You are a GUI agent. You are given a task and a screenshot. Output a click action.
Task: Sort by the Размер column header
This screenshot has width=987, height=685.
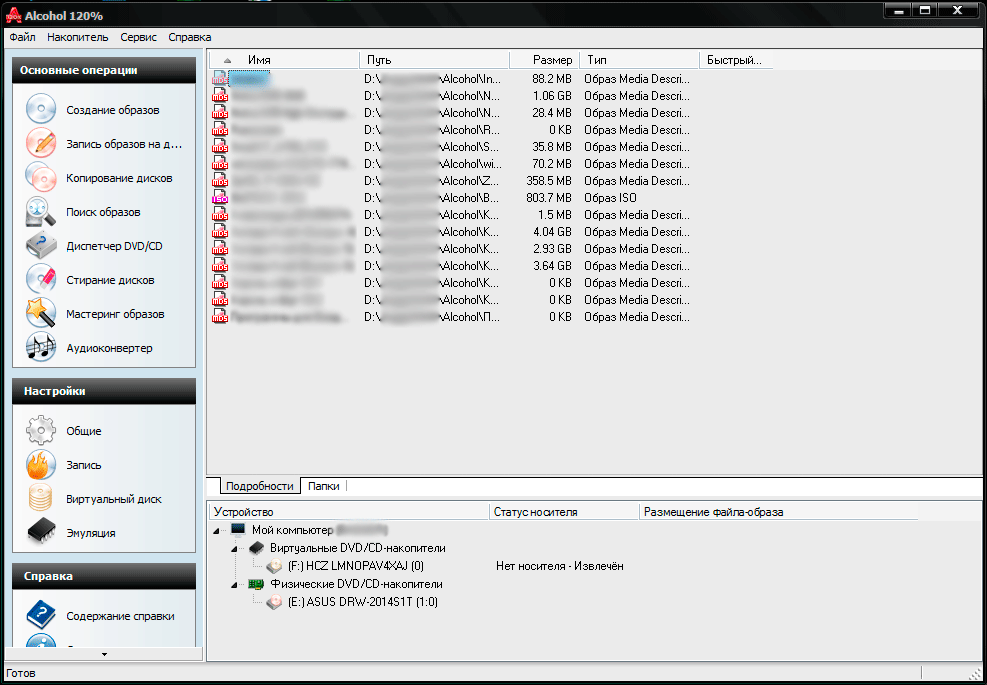pyautogui.click(x=544, y=60)
